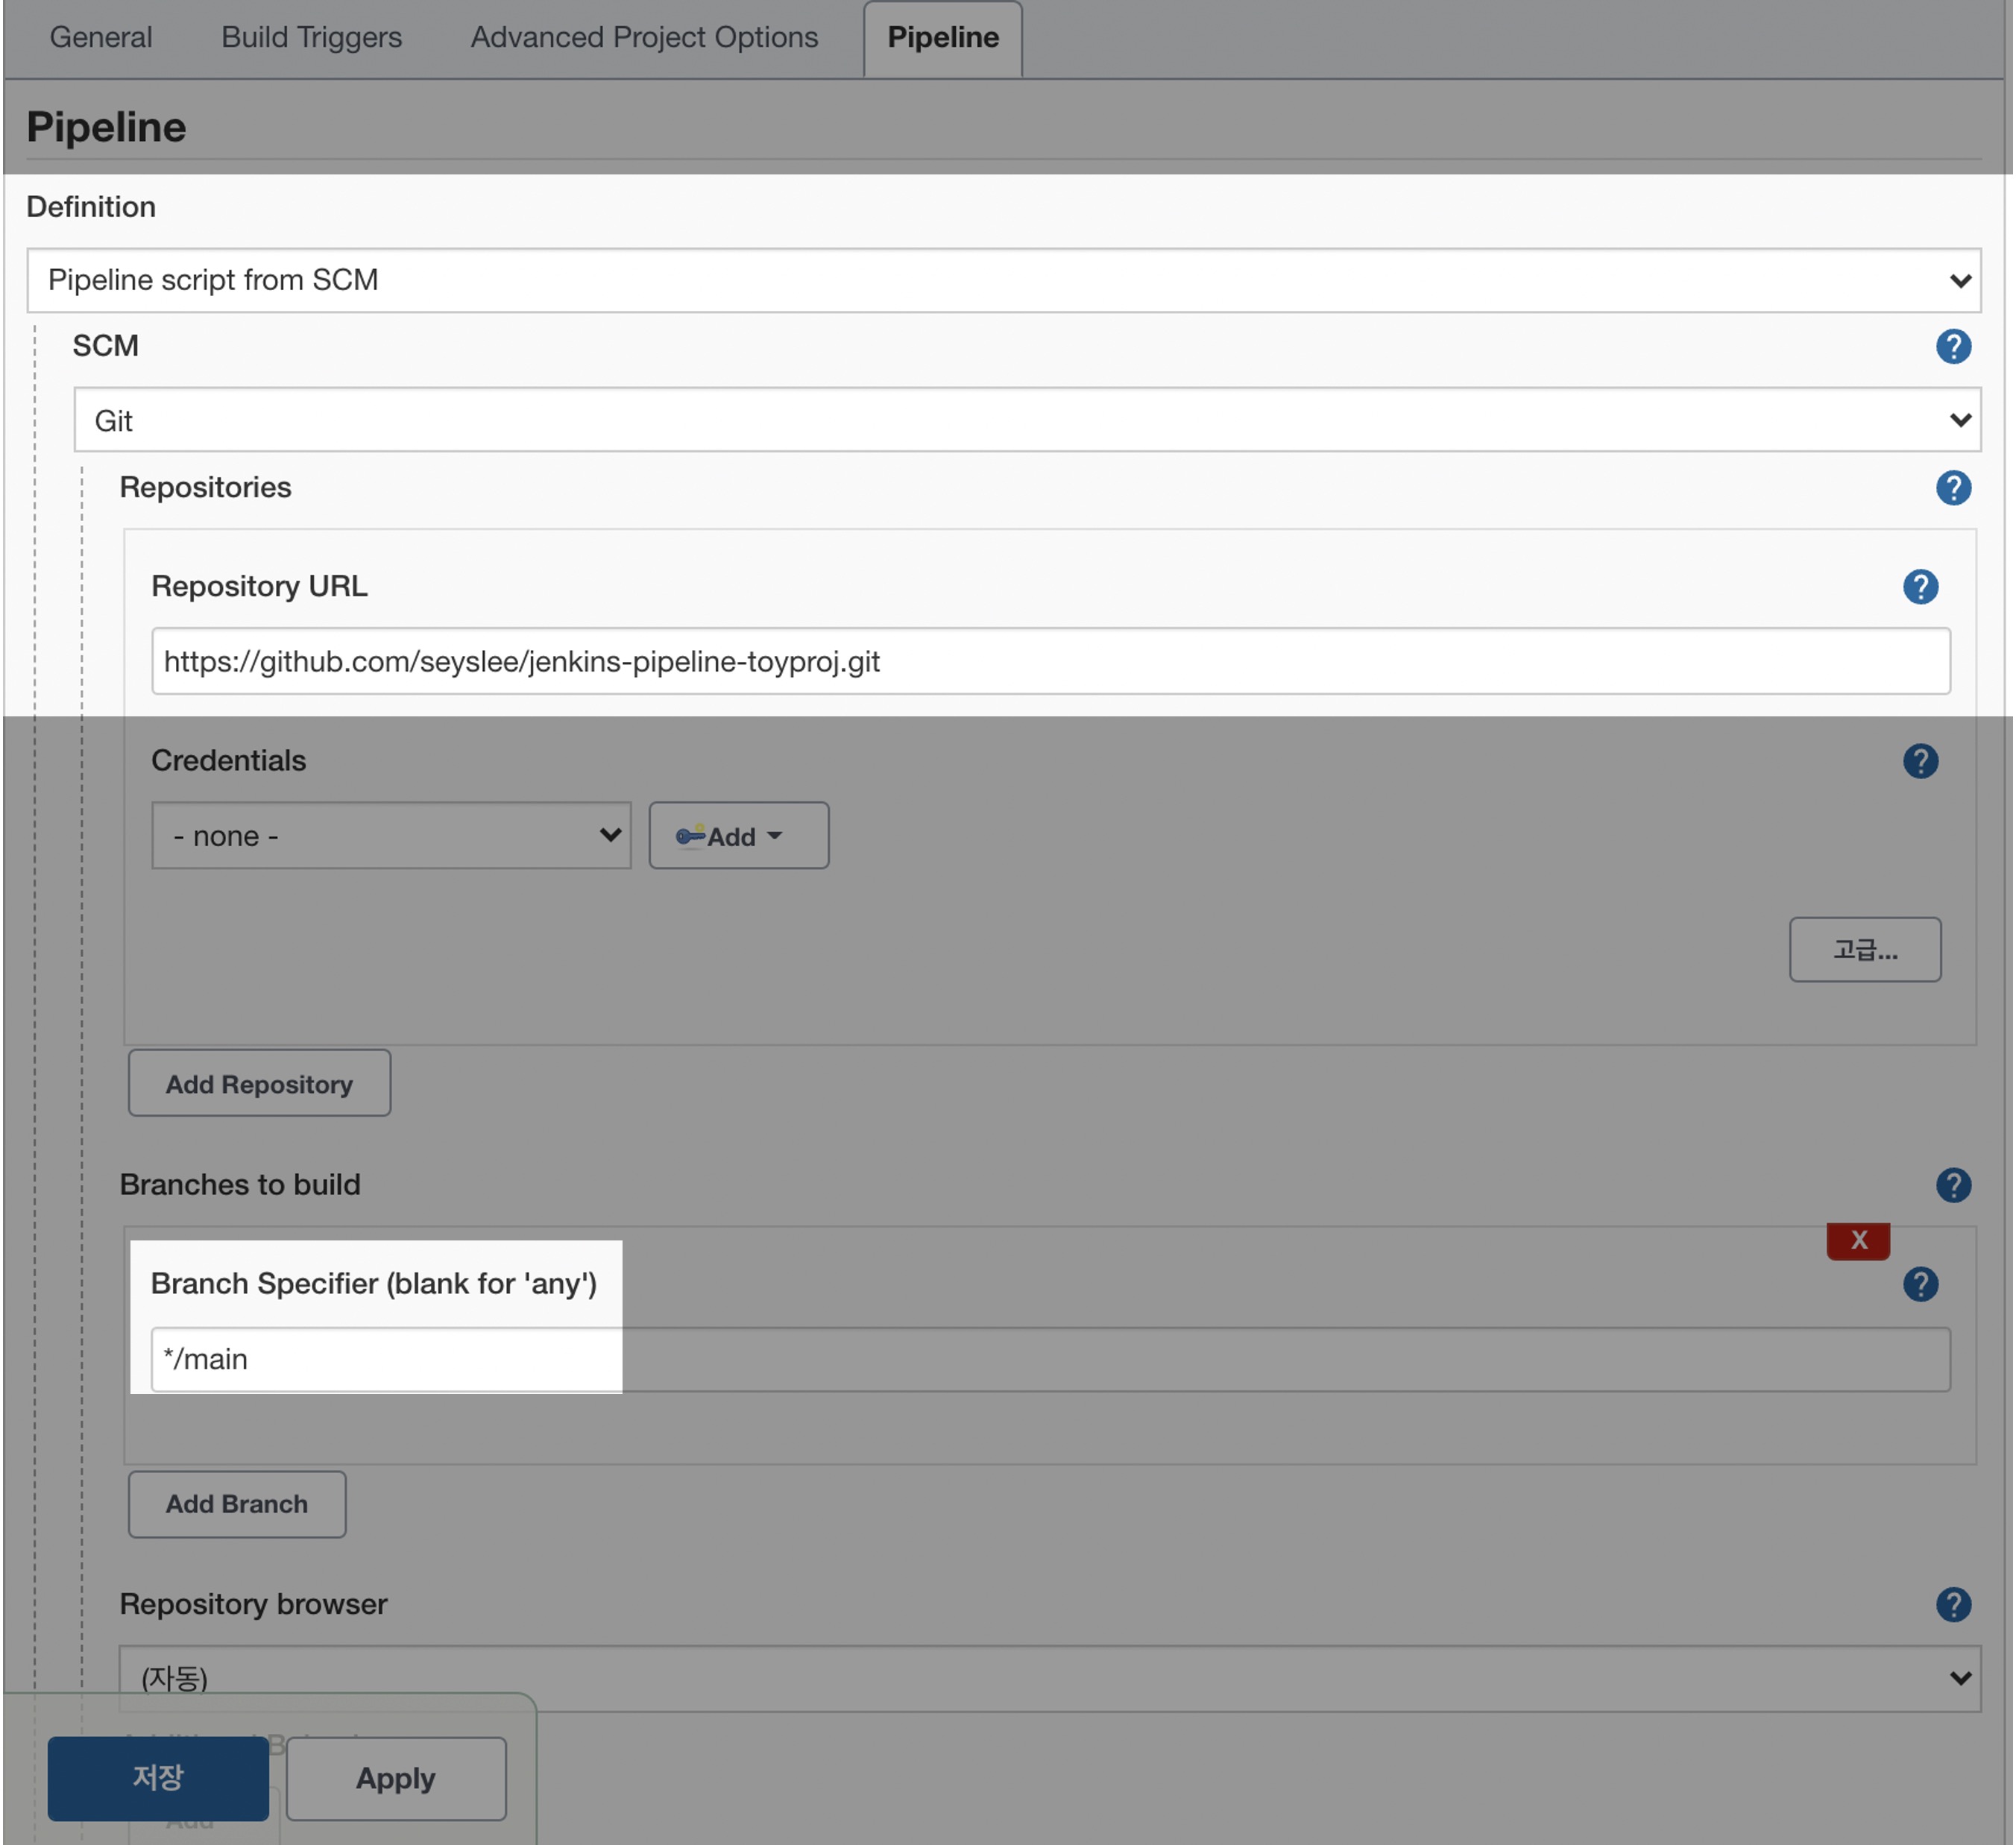Click the Repository URL help icon
Image resolution: width=2016 pixels, height=1845 pixels.
pyautogui.click(x=1919, y=587)
